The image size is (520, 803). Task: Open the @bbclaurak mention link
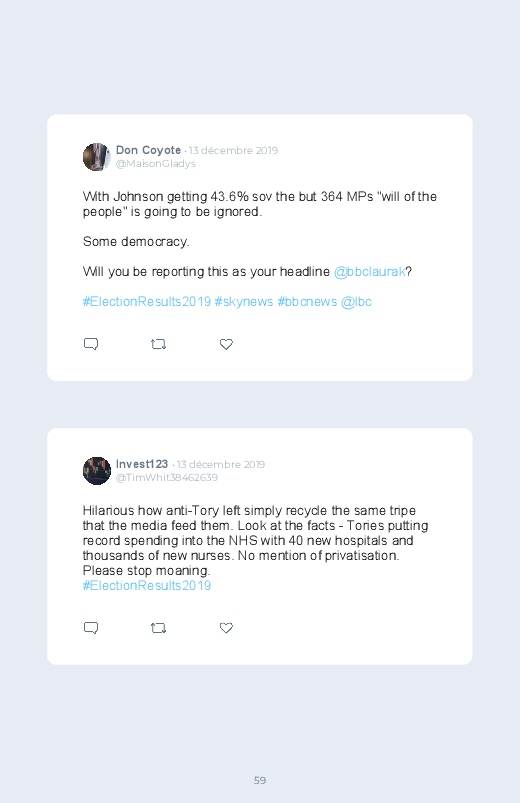click(x=369, y=271)
